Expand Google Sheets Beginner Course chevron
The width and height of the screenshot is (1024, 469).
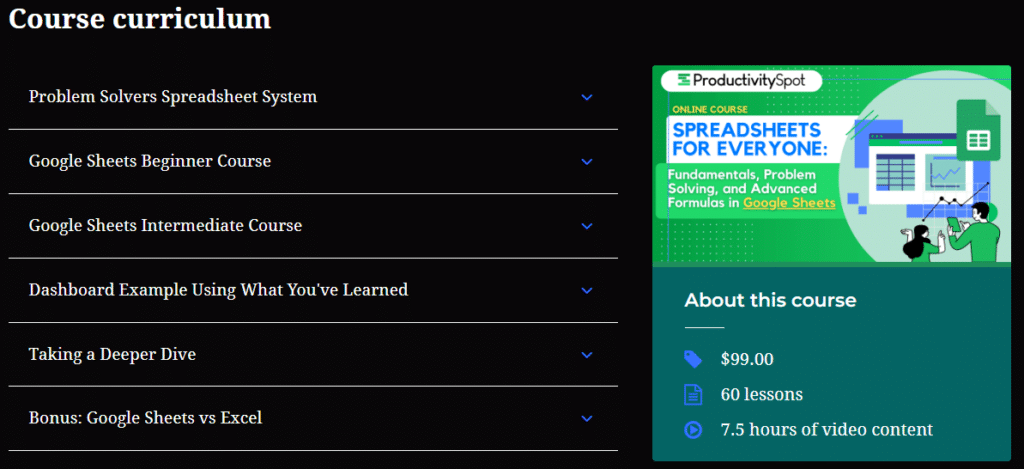[x=586, y=161]
